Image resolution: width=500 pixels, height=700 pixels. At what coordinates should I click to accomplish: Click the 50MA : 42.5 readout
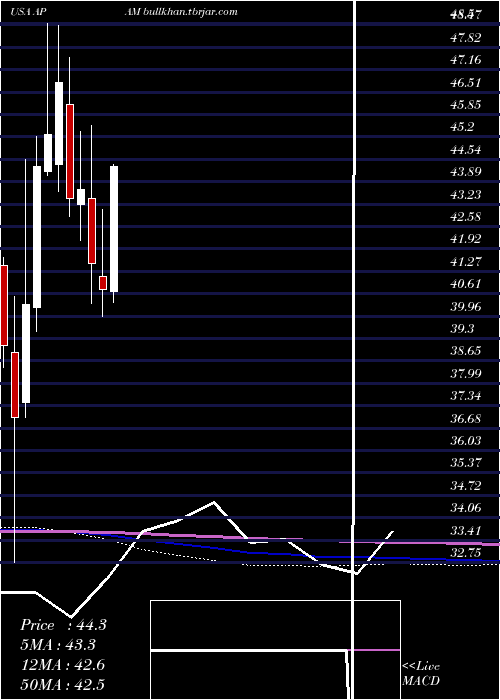(x=63, y=684)
